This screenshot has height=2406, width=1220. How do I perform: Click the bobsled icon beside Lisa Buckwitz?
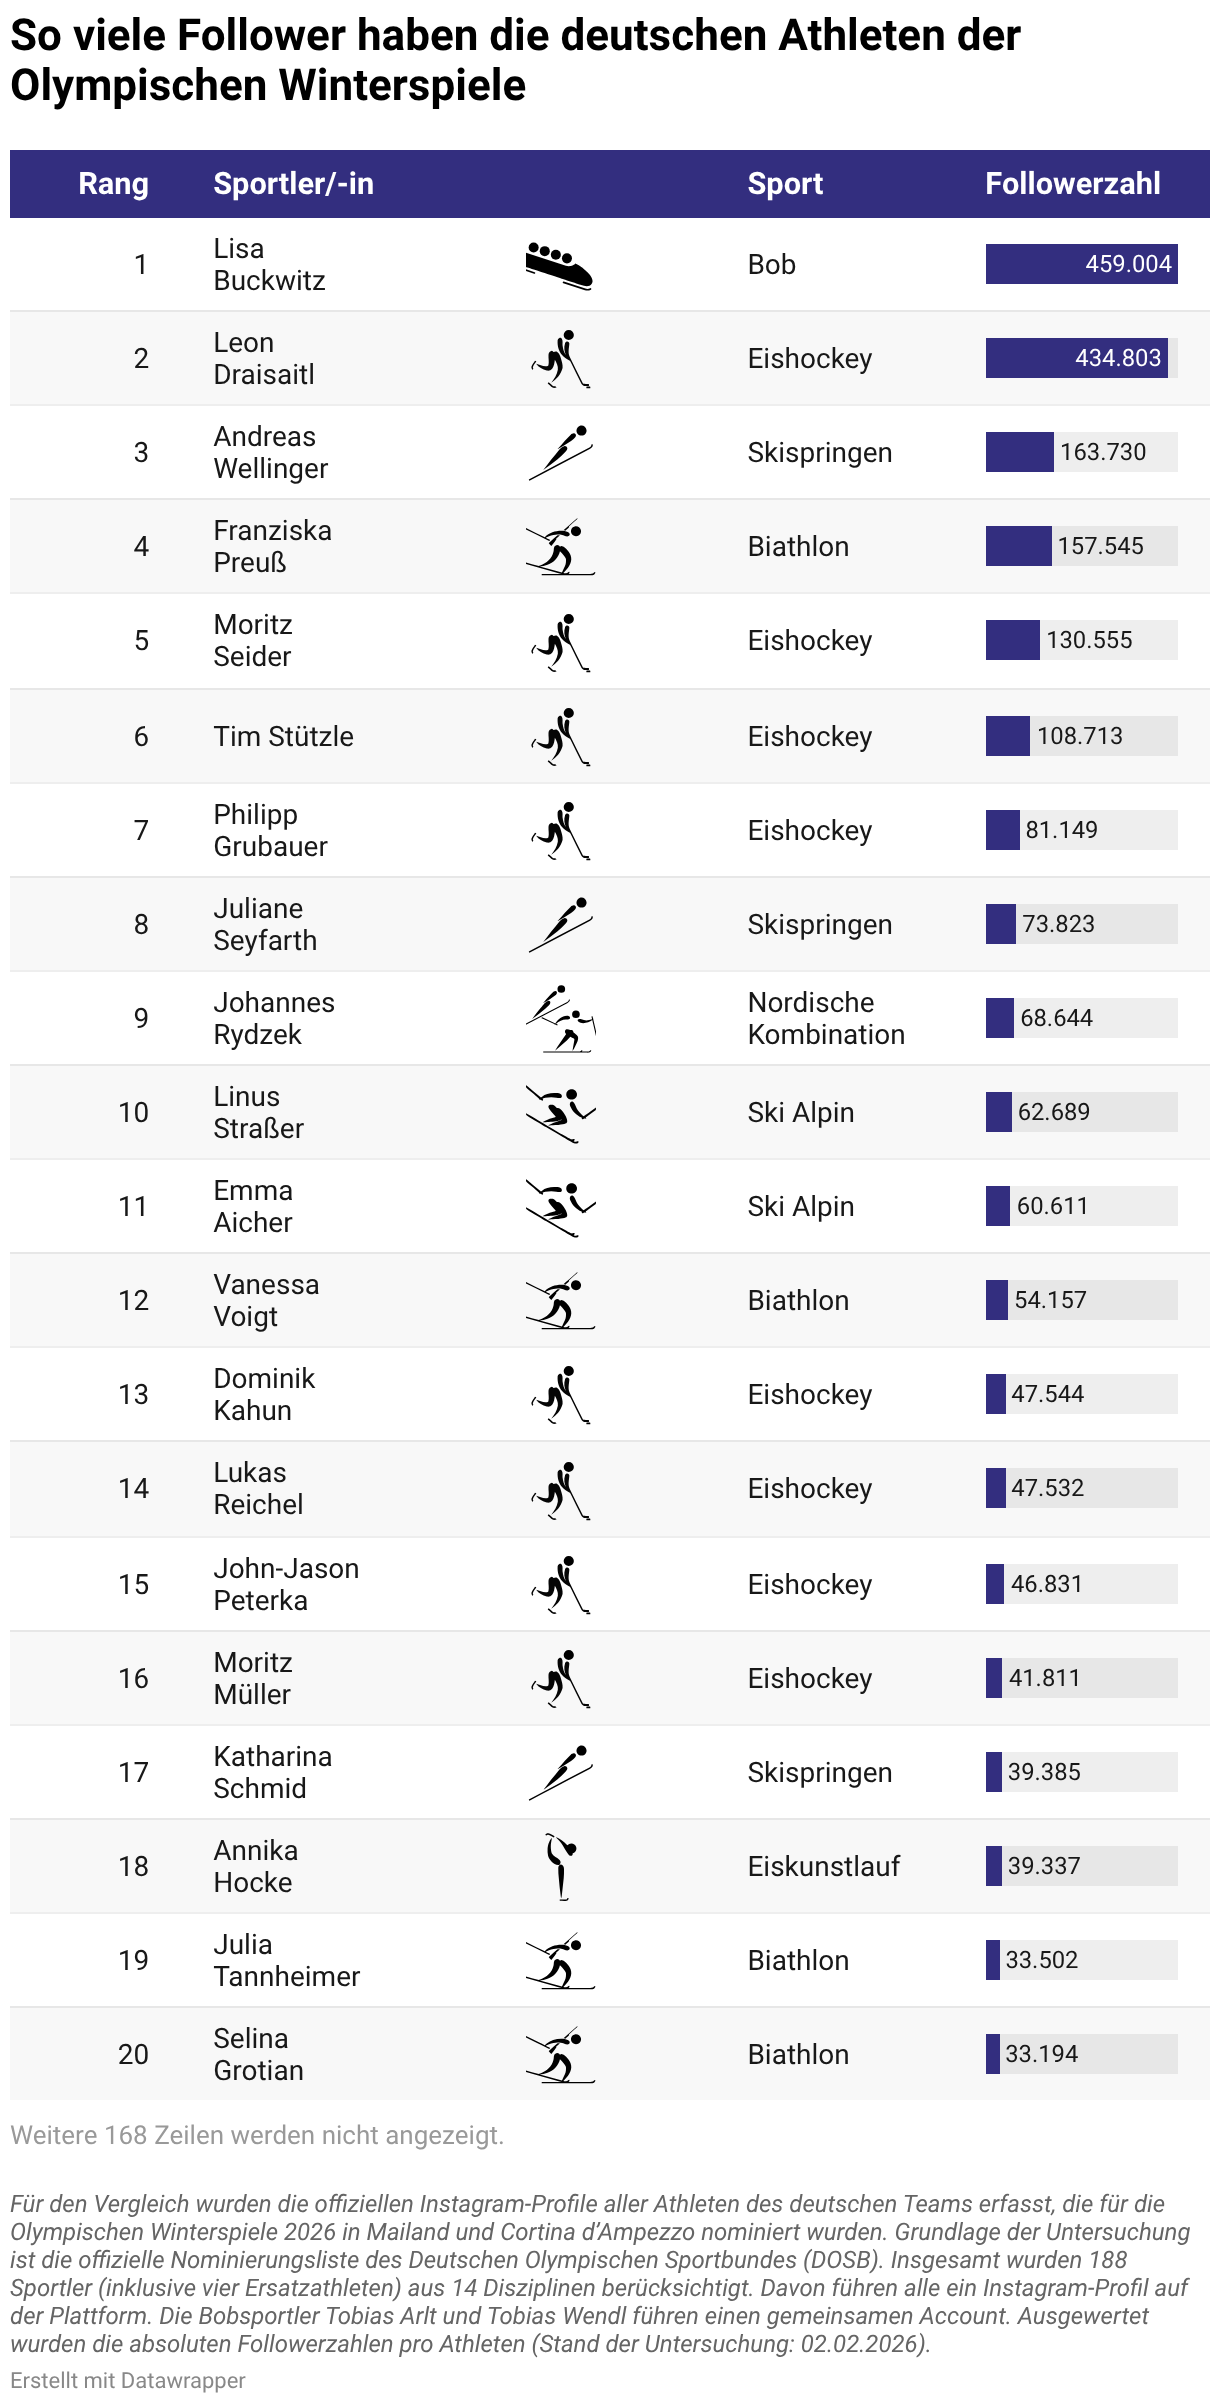pyautogui.click(x=559, y=265)
